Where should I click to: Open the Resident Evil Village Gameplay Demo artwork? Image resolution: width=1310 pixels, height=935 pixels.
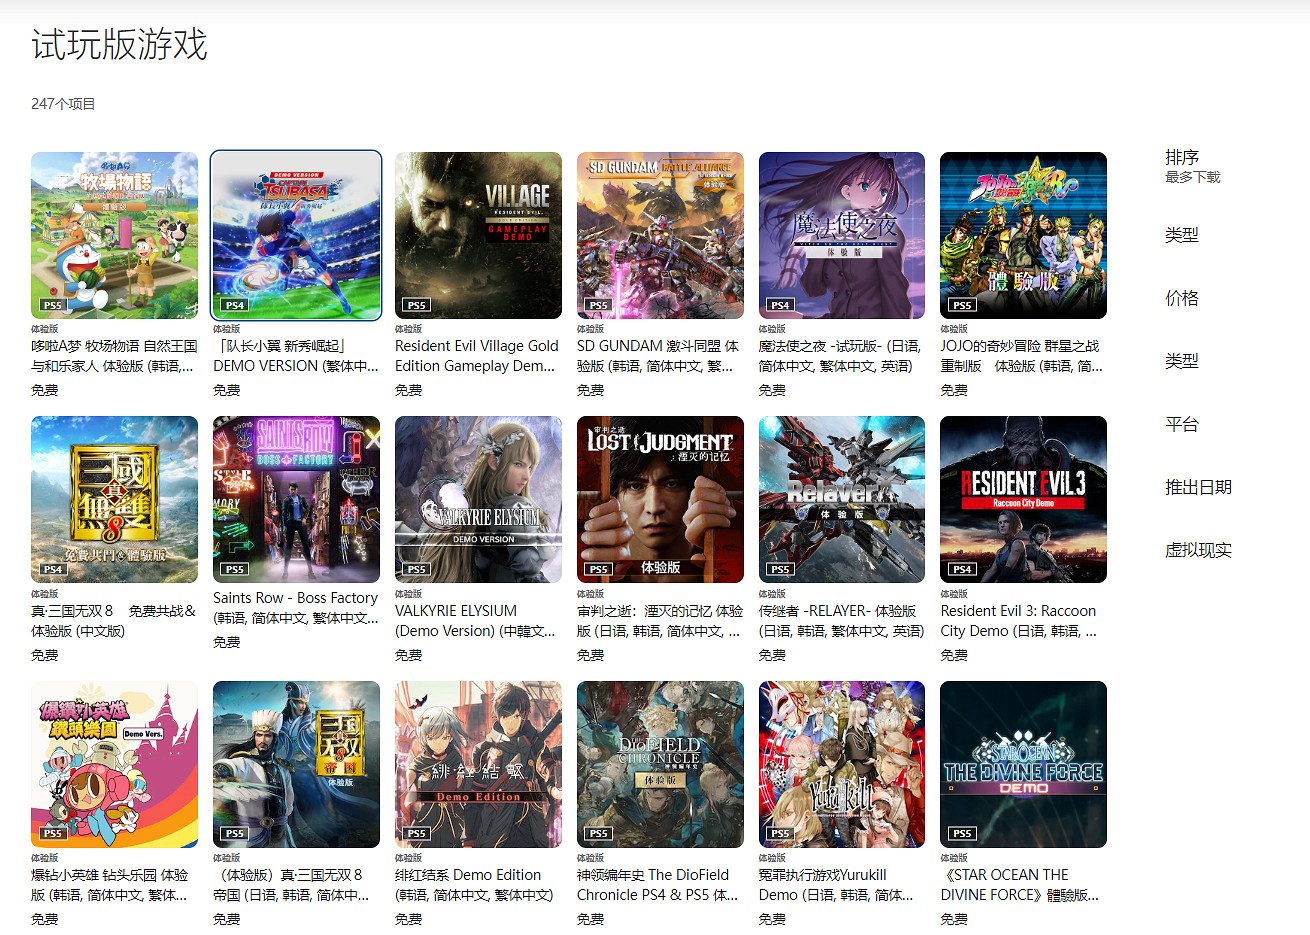pyautogui.click(x=478, y=235)
